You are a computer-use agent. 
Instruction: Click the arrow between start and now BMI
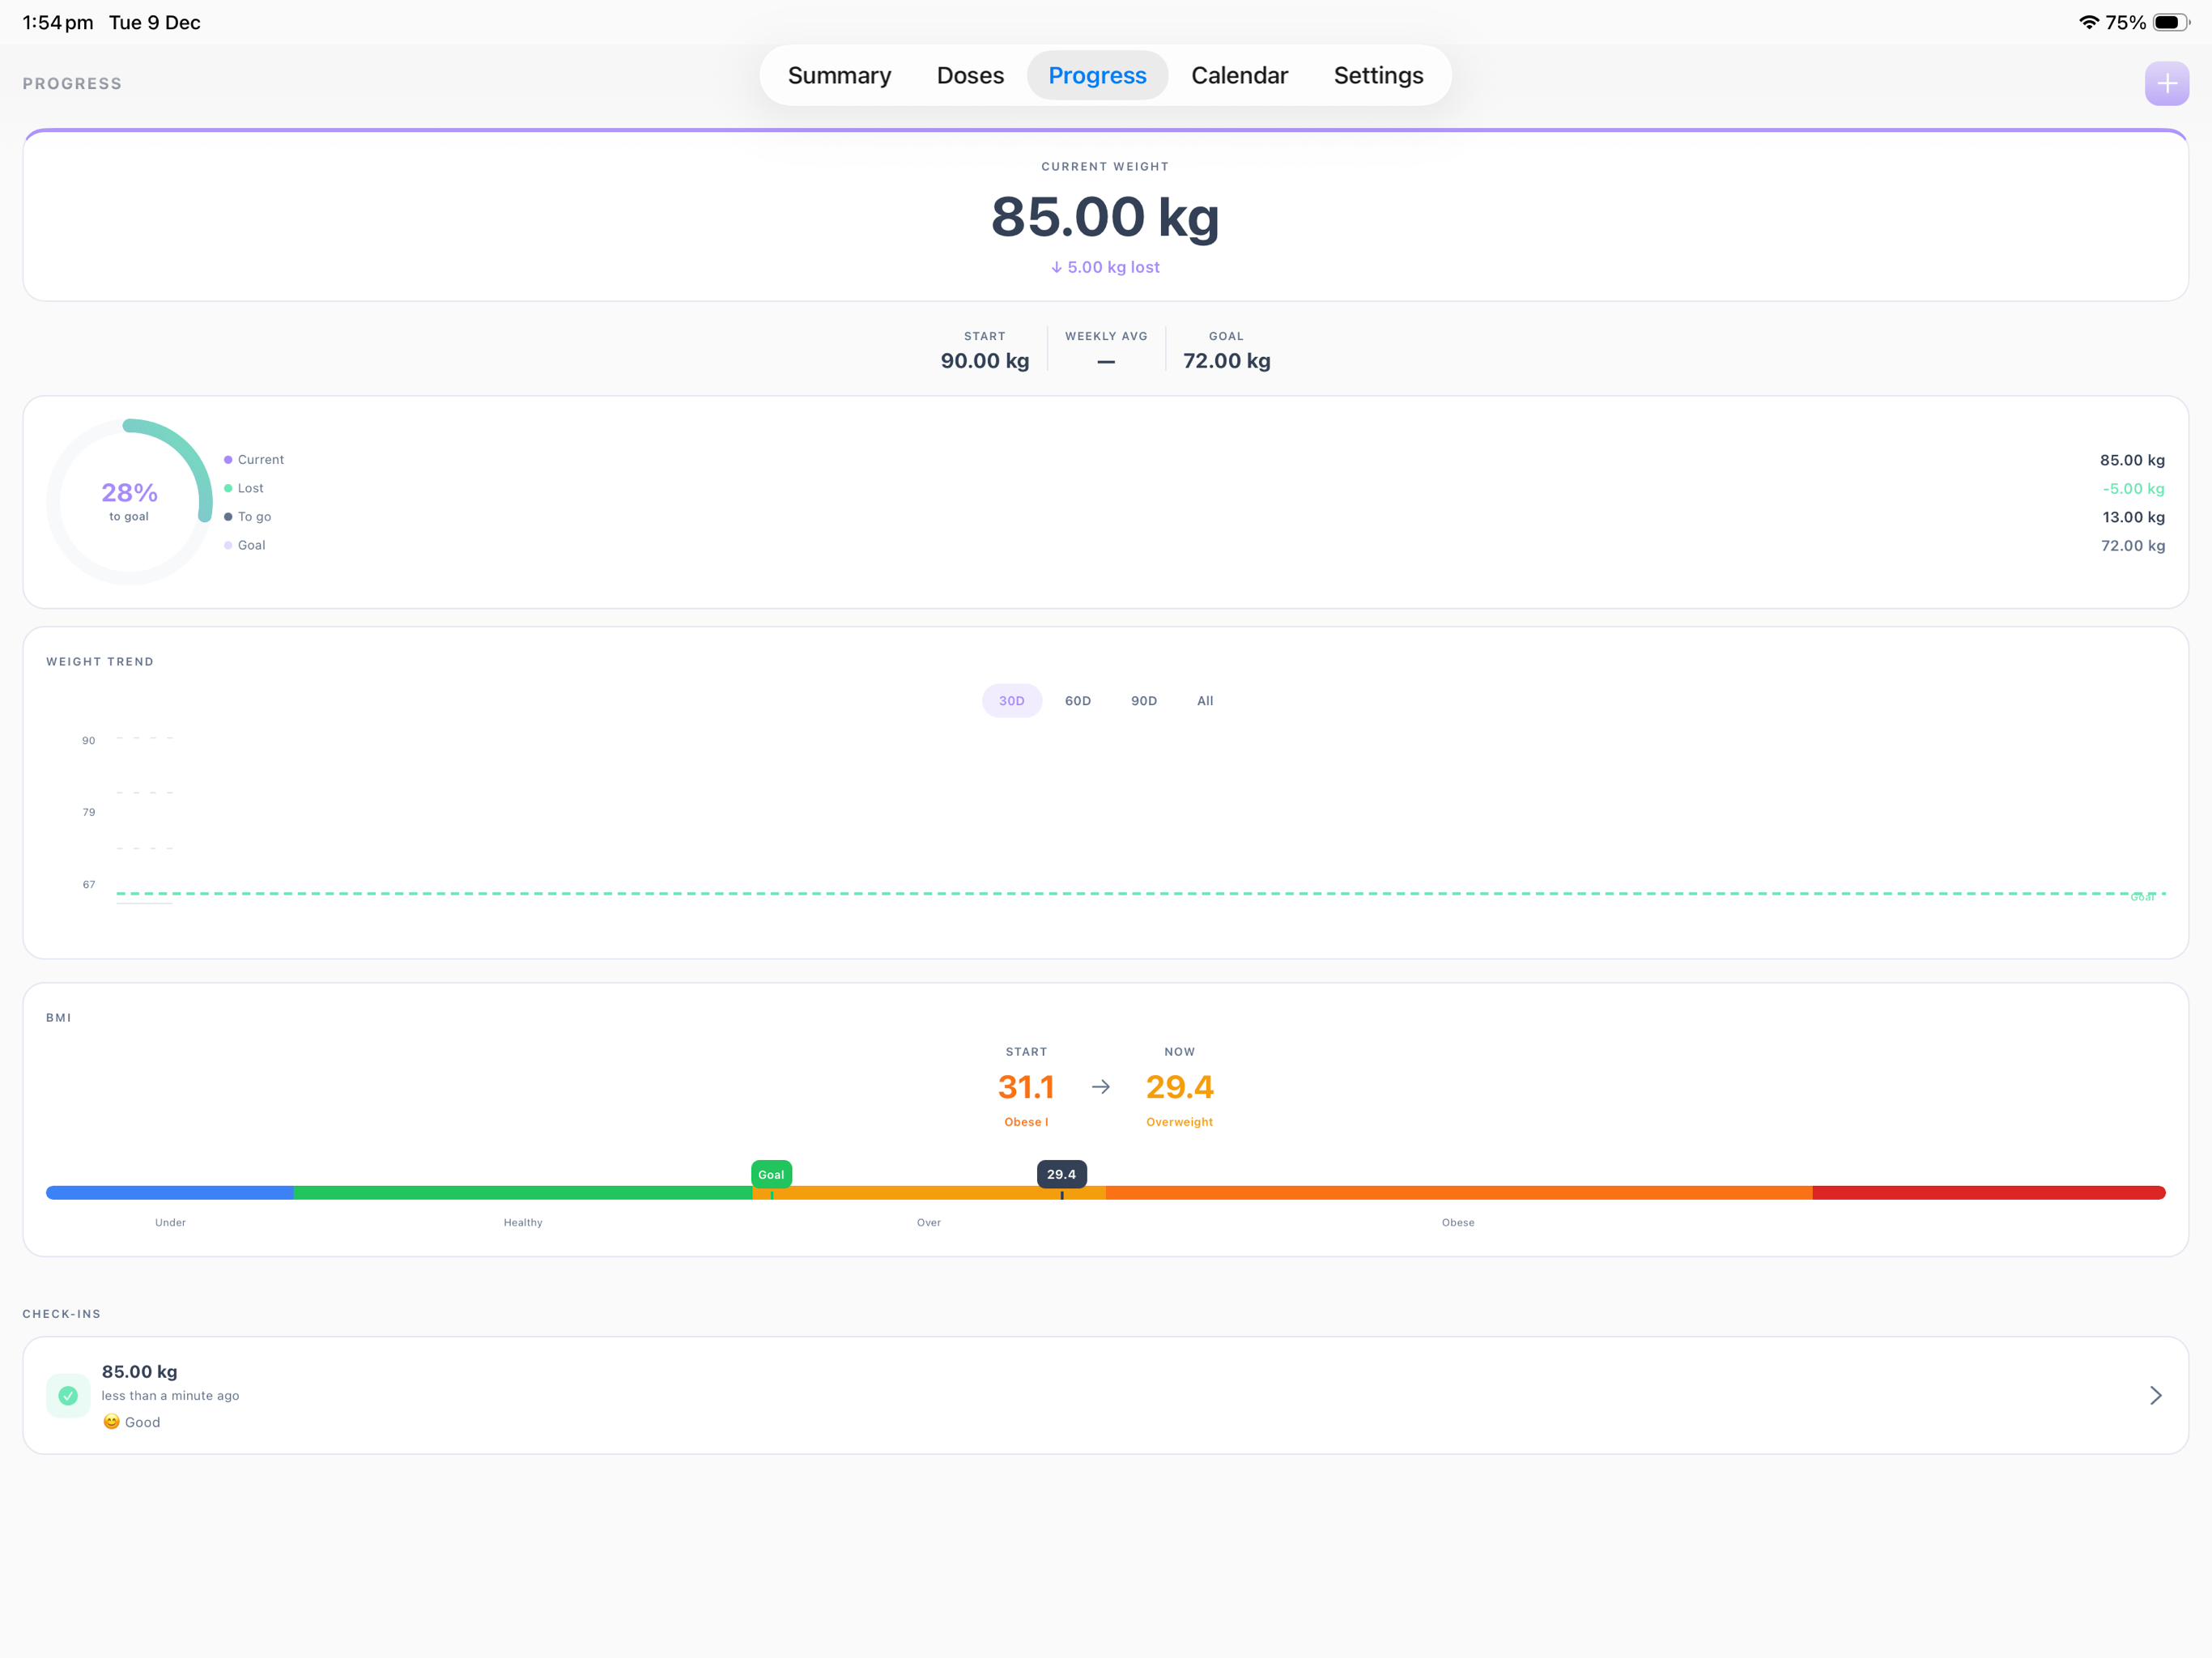click(1100, 1087)
